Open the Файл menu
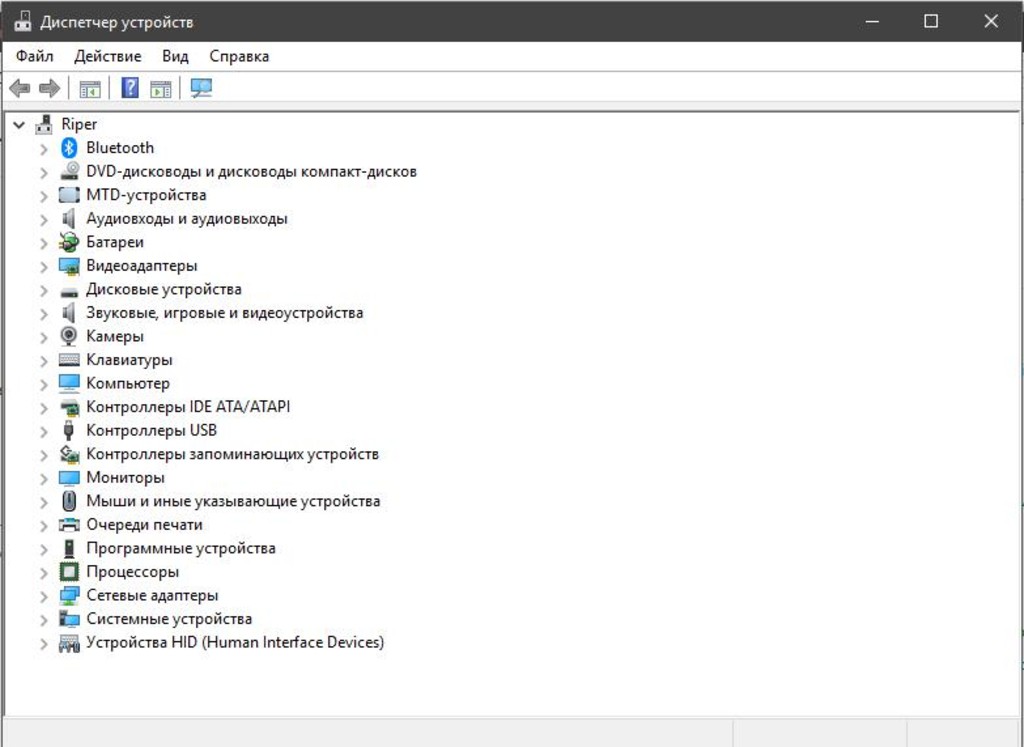The height and width of the screenshot is (747, 1024). pos(35,56)
